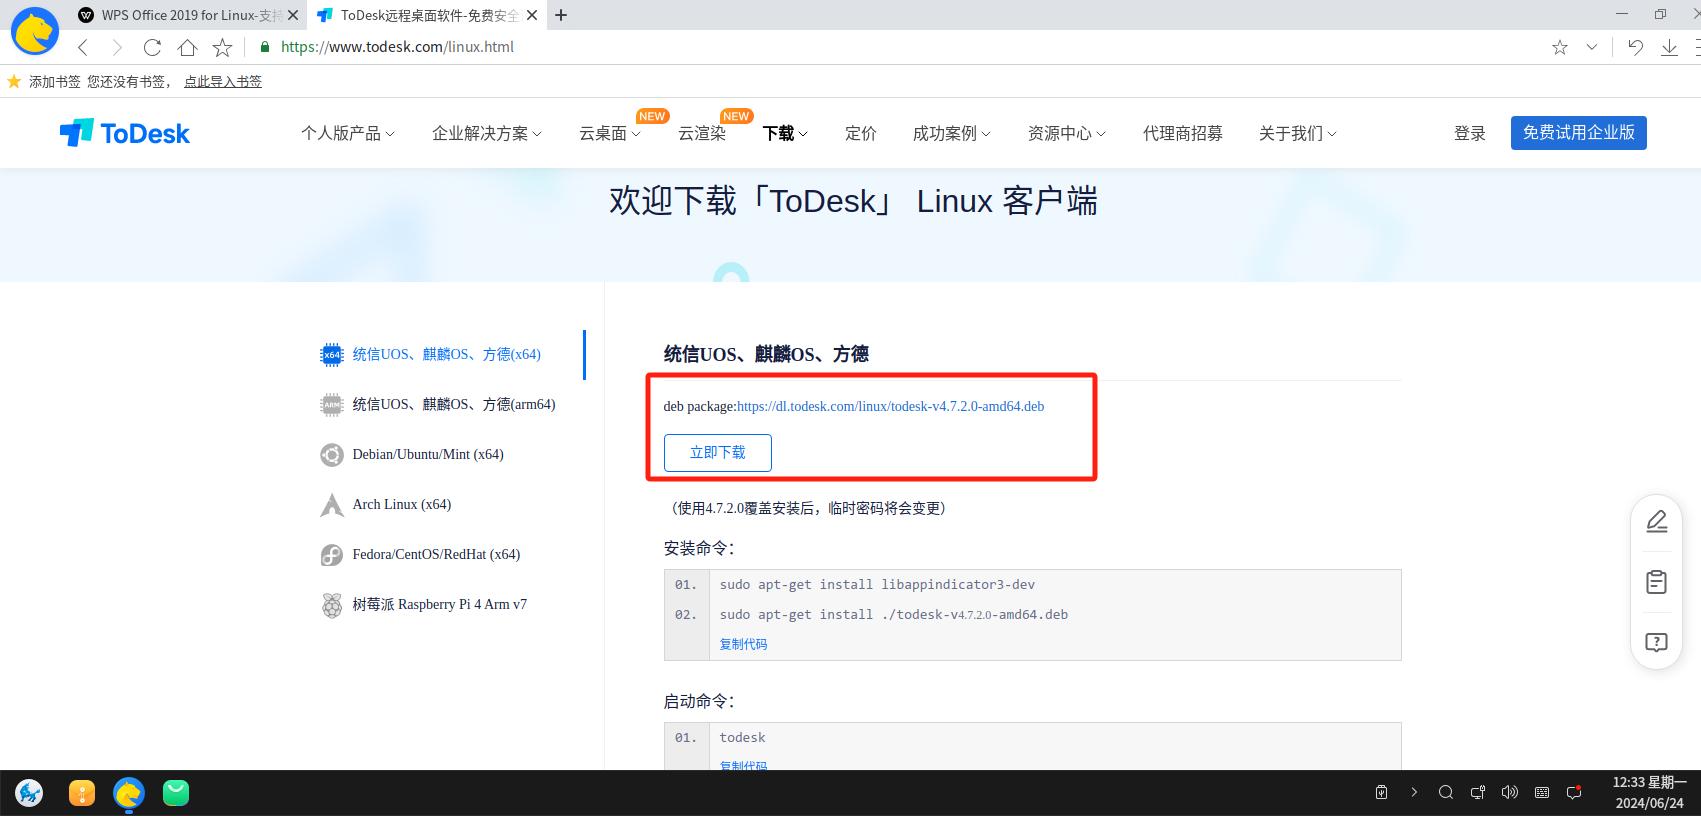Viewport: 1701px width, 816px height.
Task: Select the ToDesk远程桌面软件 tab
Action: pos(428,15)
